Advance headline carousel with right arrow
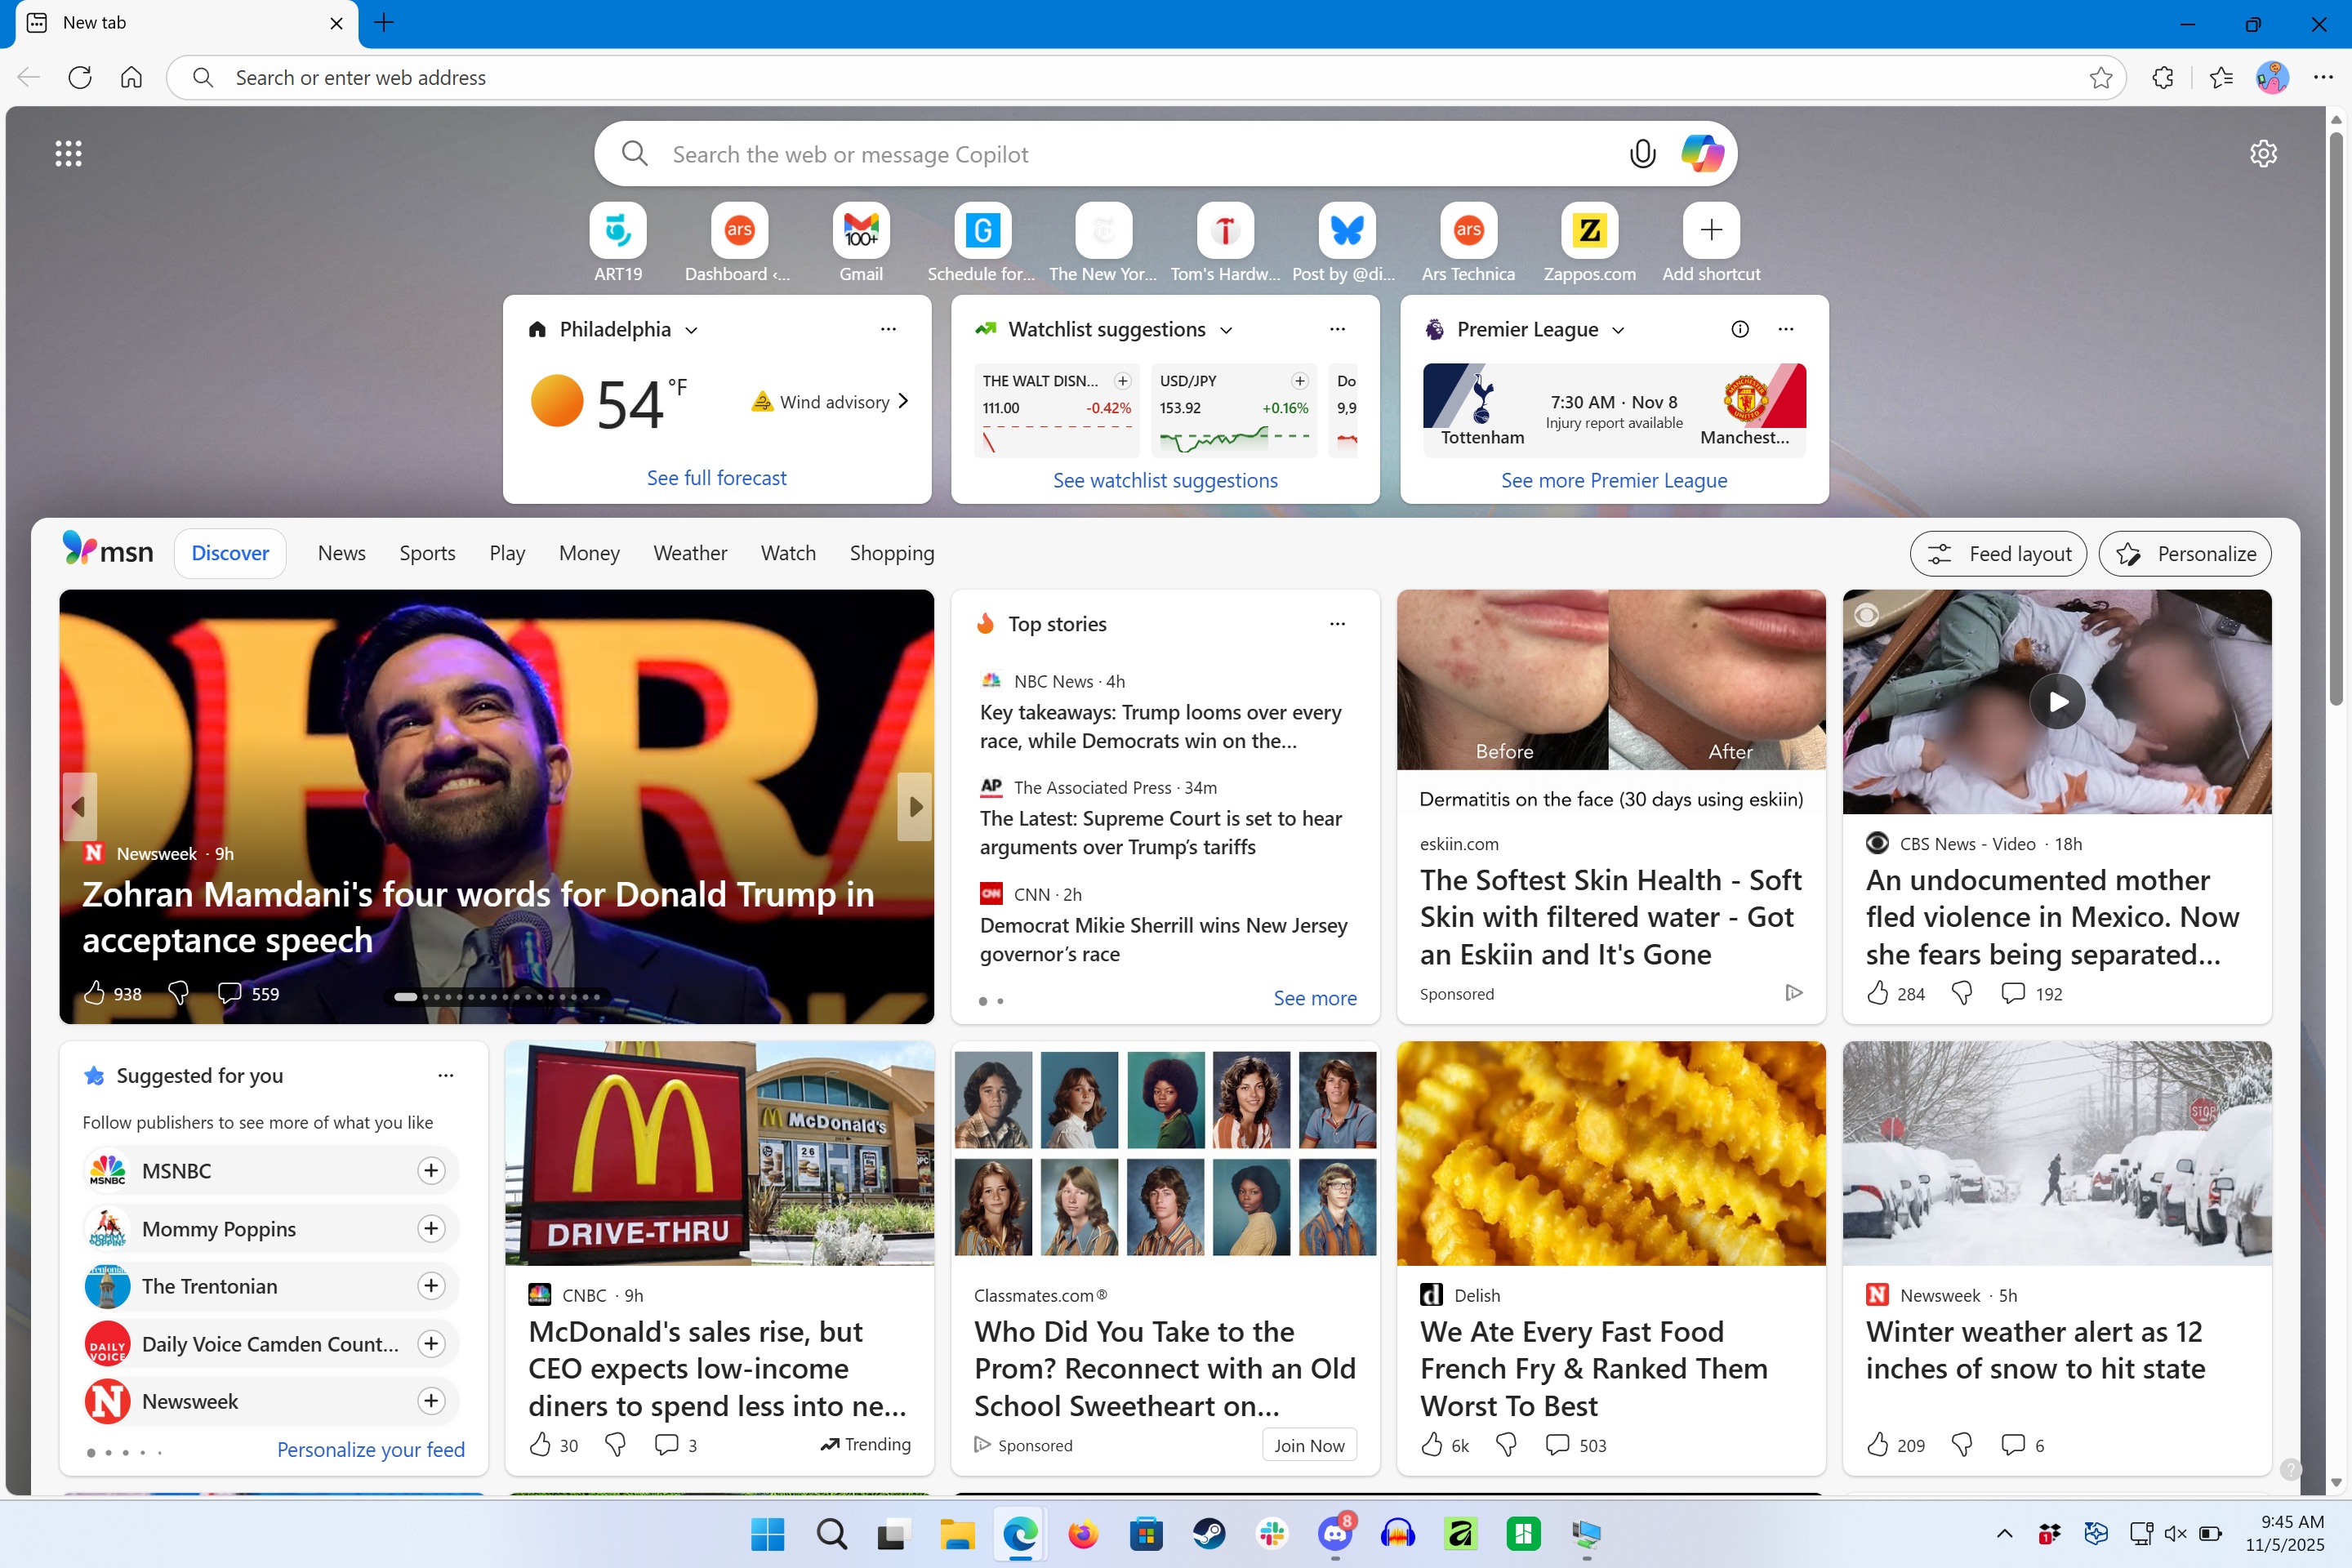 coord(915,806)
